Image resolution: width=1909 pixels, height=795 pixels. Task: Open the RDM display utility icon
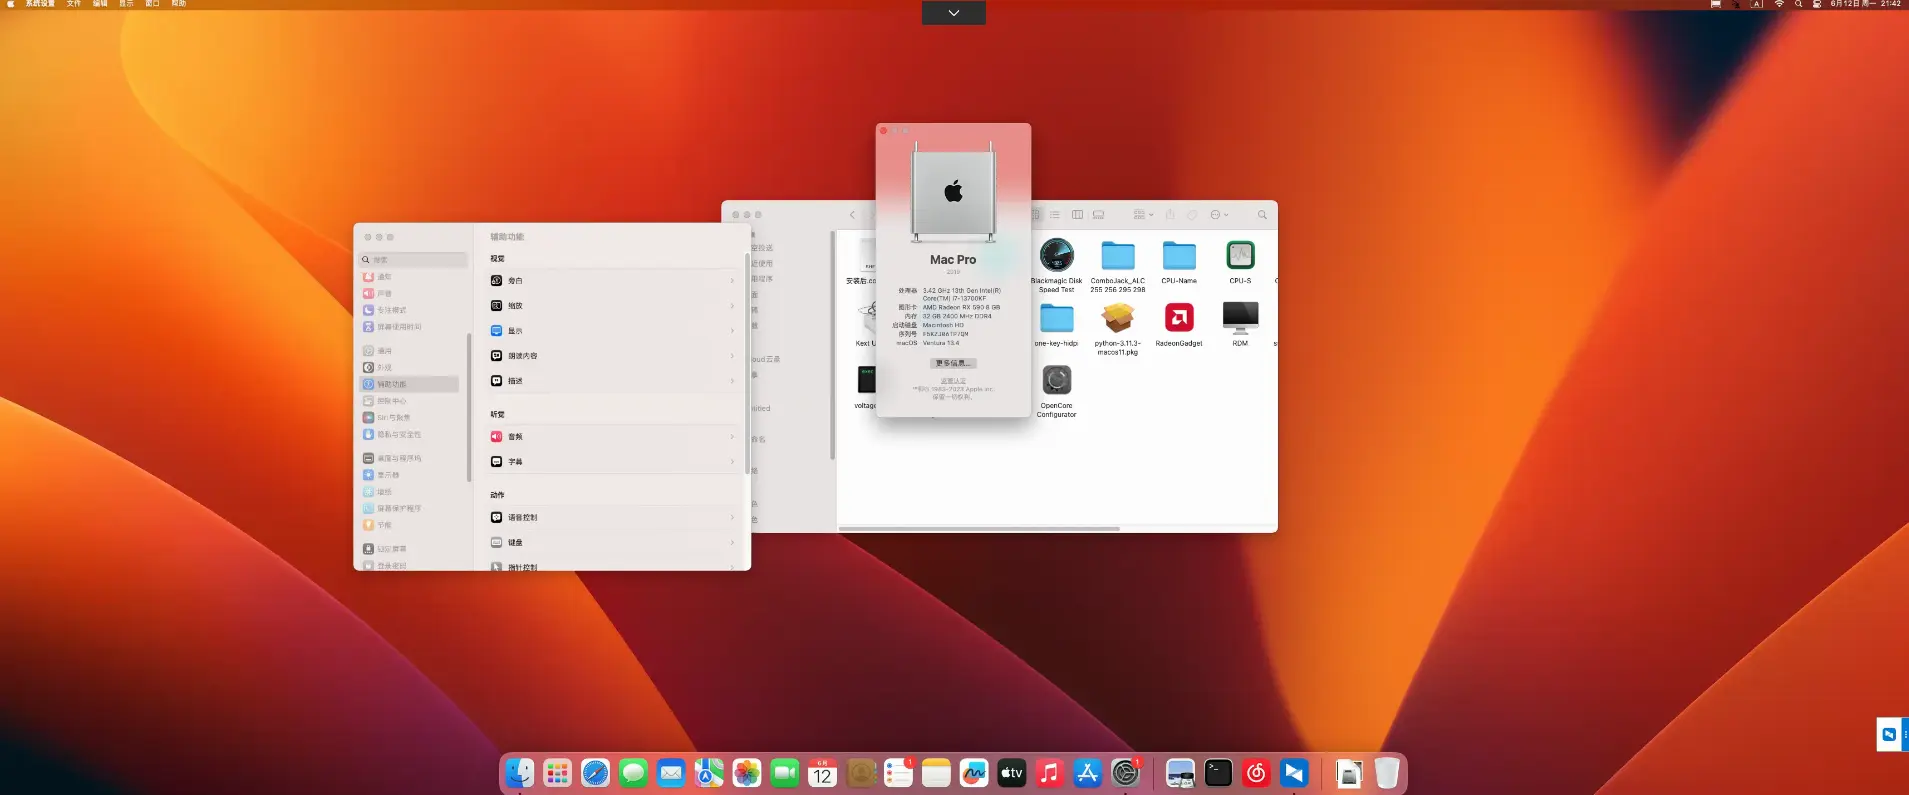point(1240,318)
